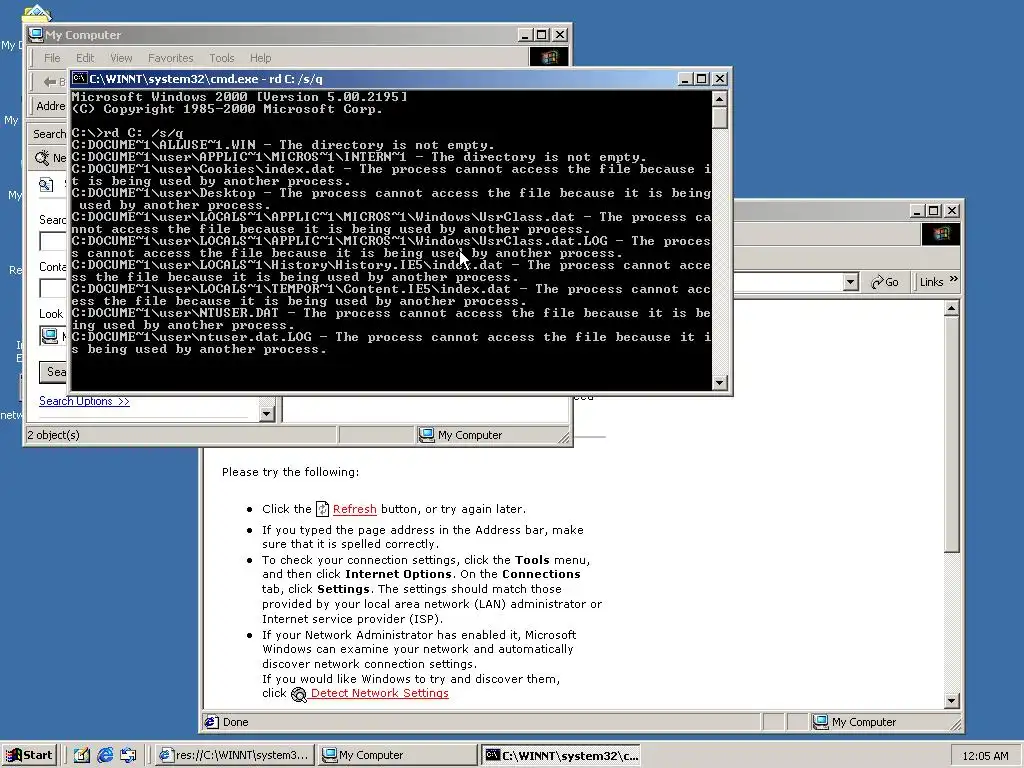This screenshot has height=768, width=1024.
Task: Close the cmd.exe window
Action: pos(720,79)
